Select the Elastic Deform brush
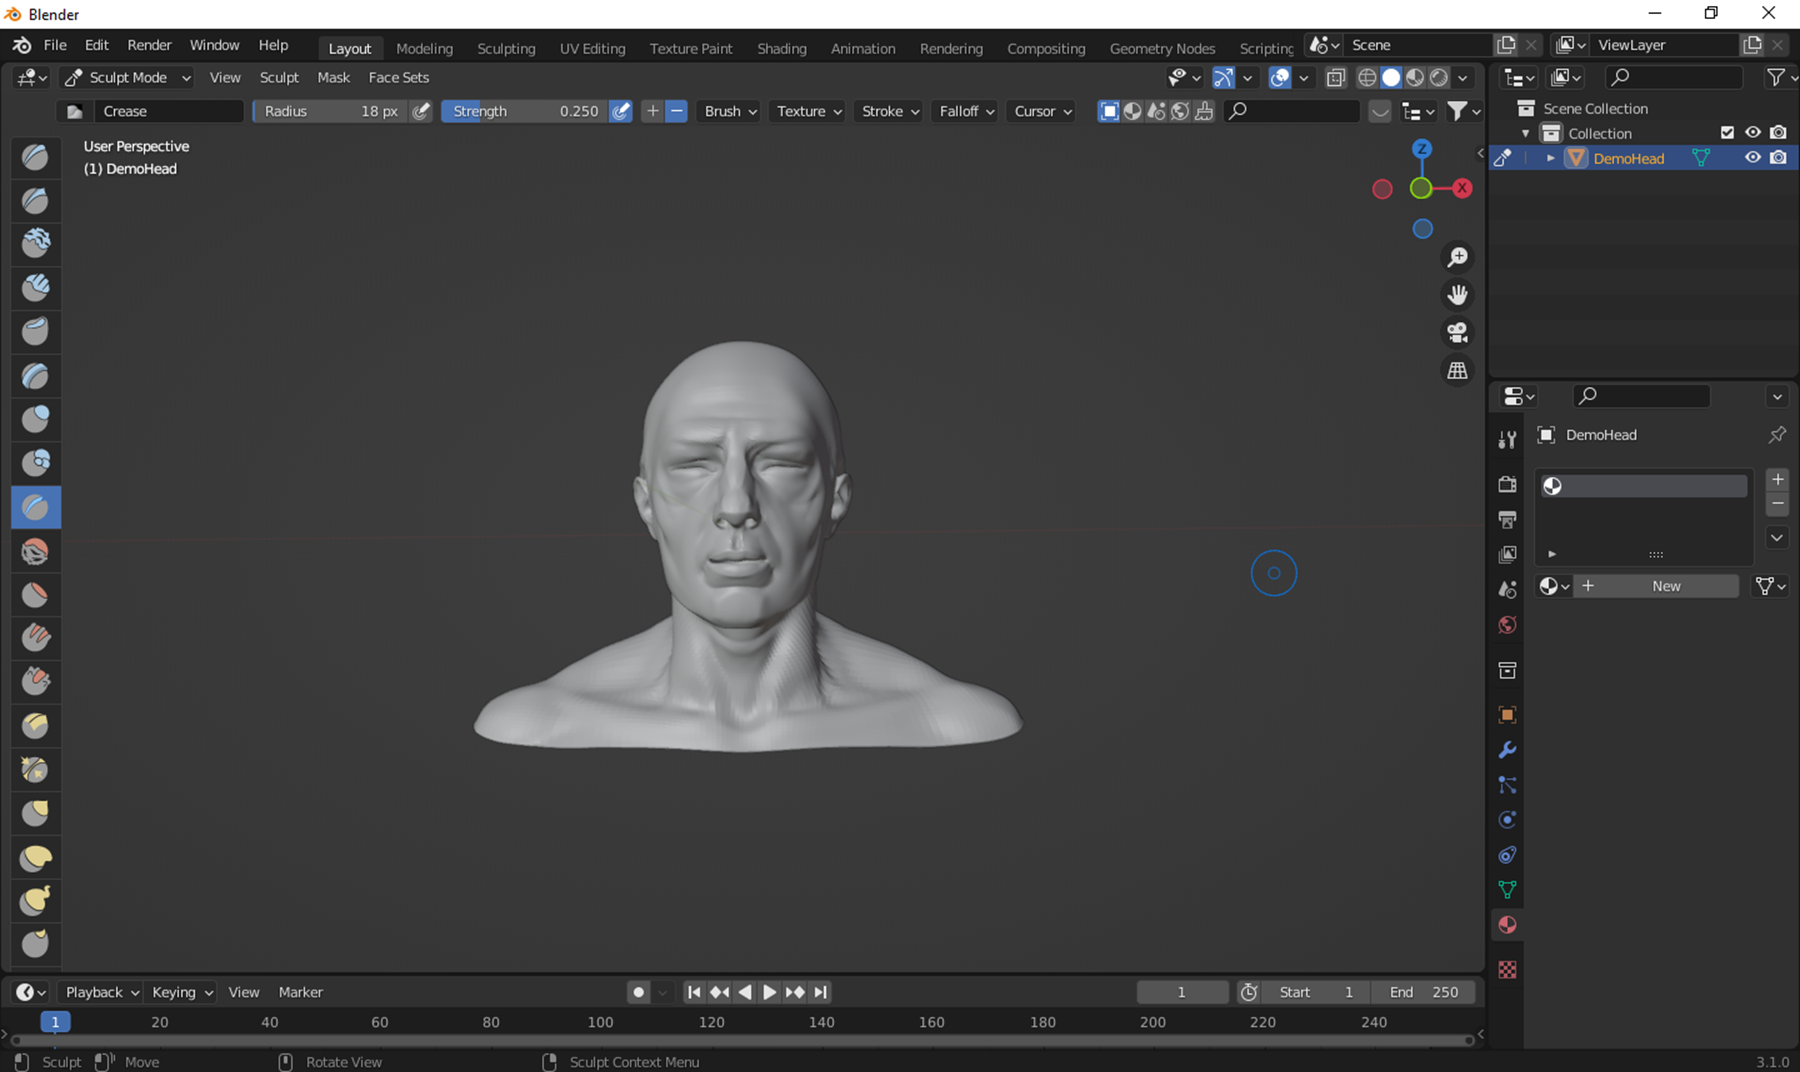Image resolution: width=1800 pixels, height=1072 pixels. tap(36, 857)
